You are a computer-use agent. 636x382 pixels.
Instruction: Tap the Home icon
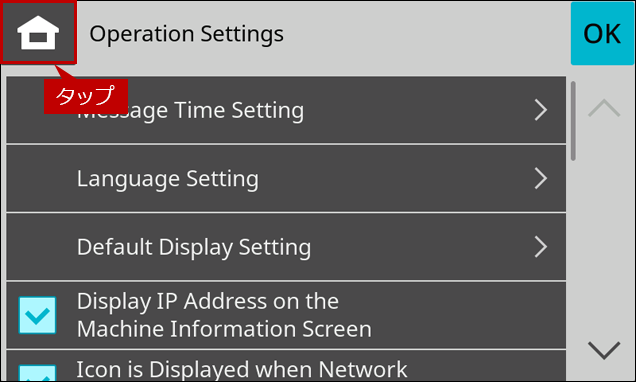coord(38,32)
